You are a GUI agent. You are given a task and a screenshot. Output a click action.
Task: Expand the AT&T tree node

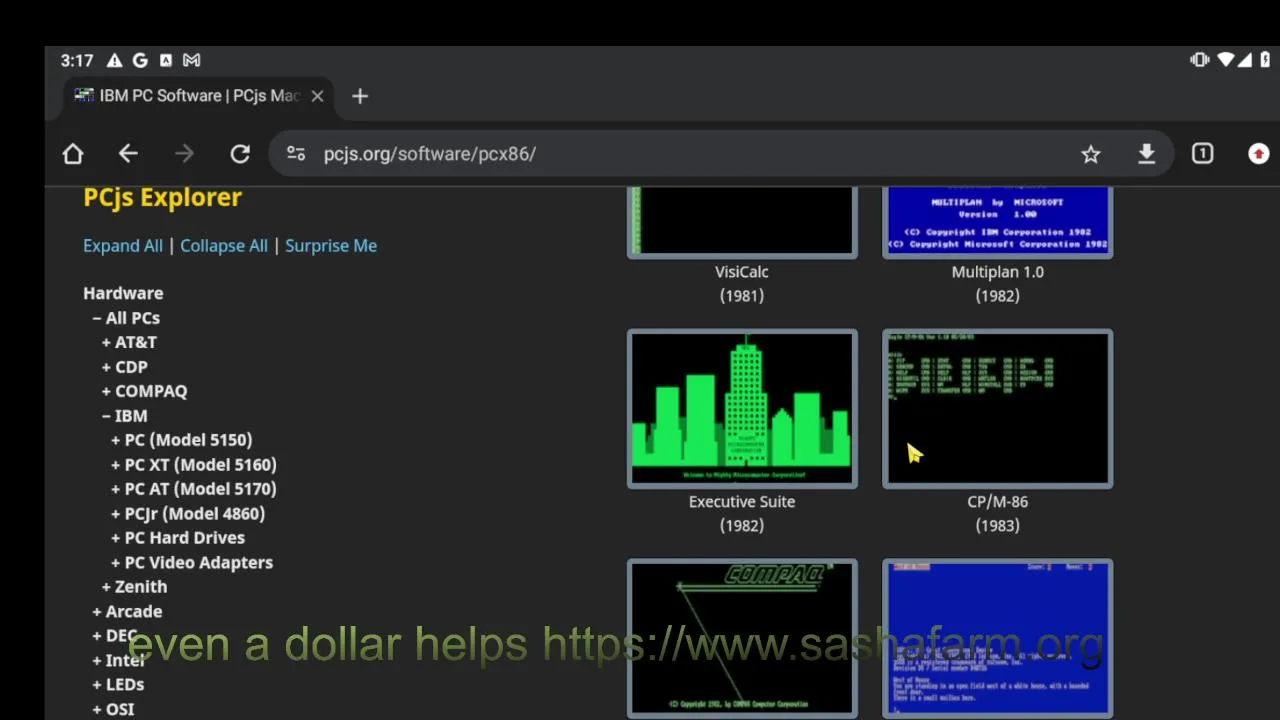[x=129, y=342]
